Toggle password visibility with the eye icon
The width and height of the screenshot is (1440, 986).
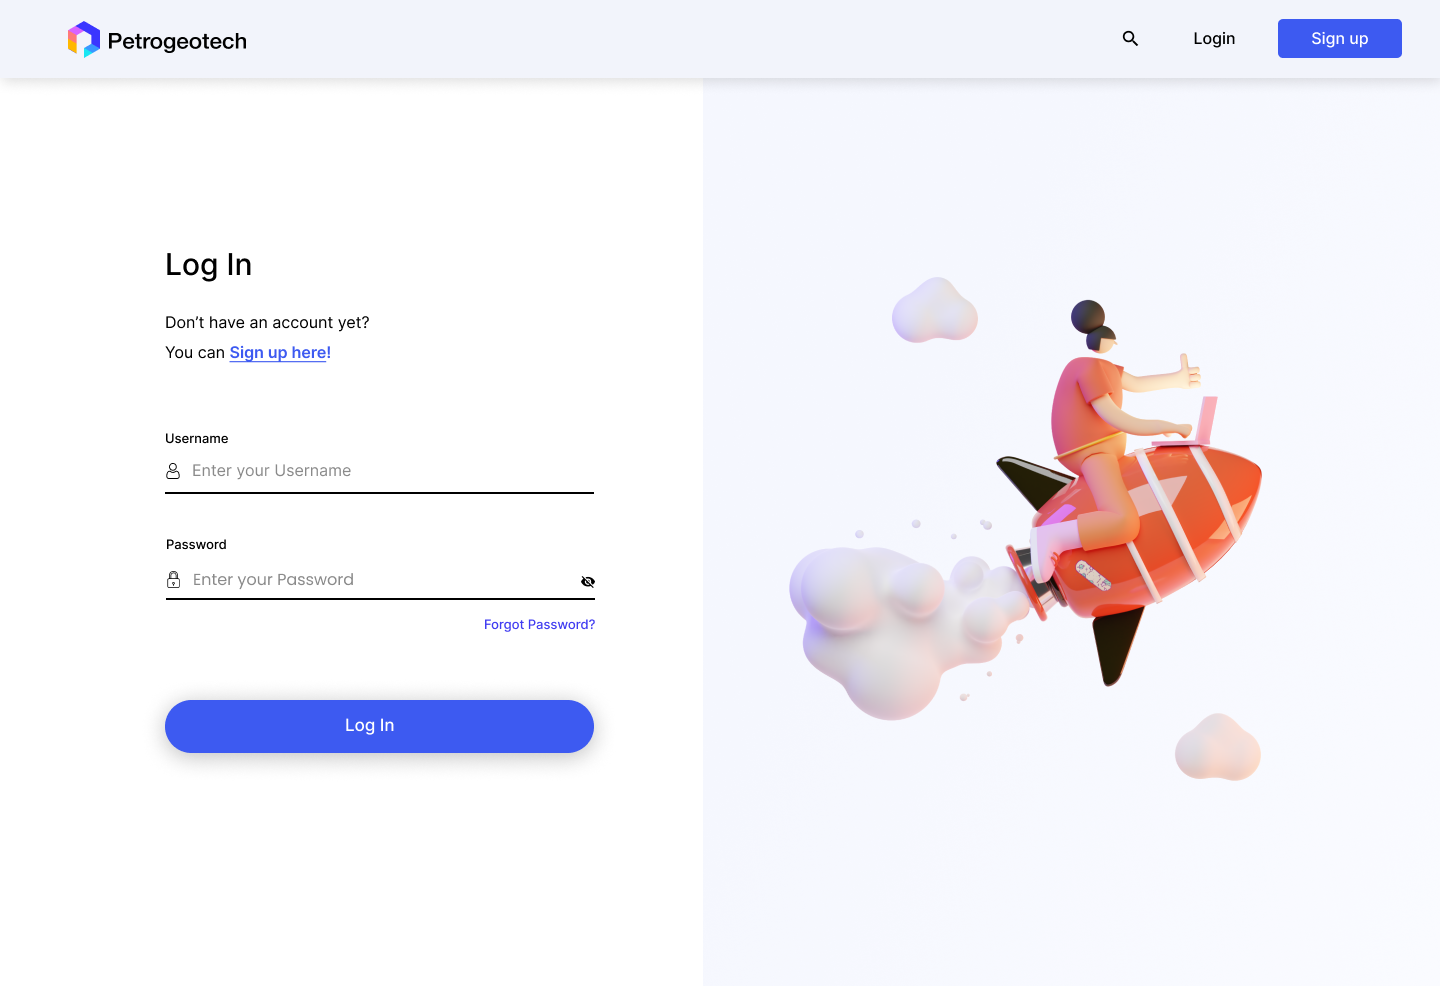click(588, 582)
